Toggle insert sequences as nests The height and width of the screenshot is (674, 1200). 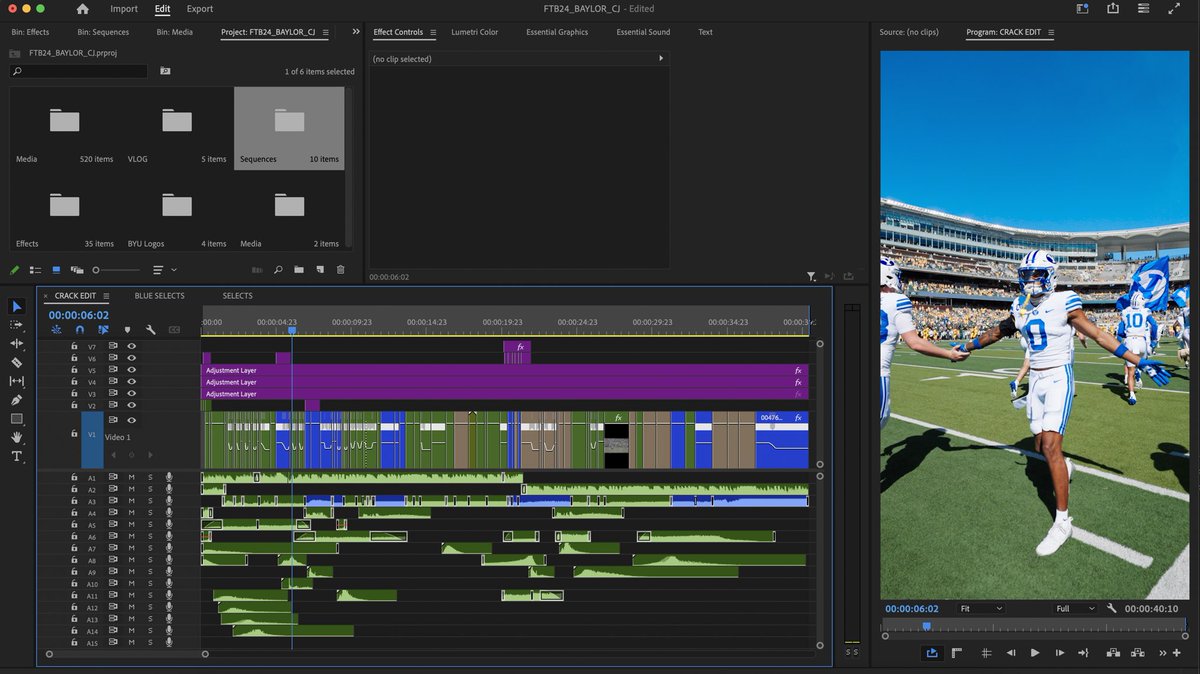click(56, 329)
